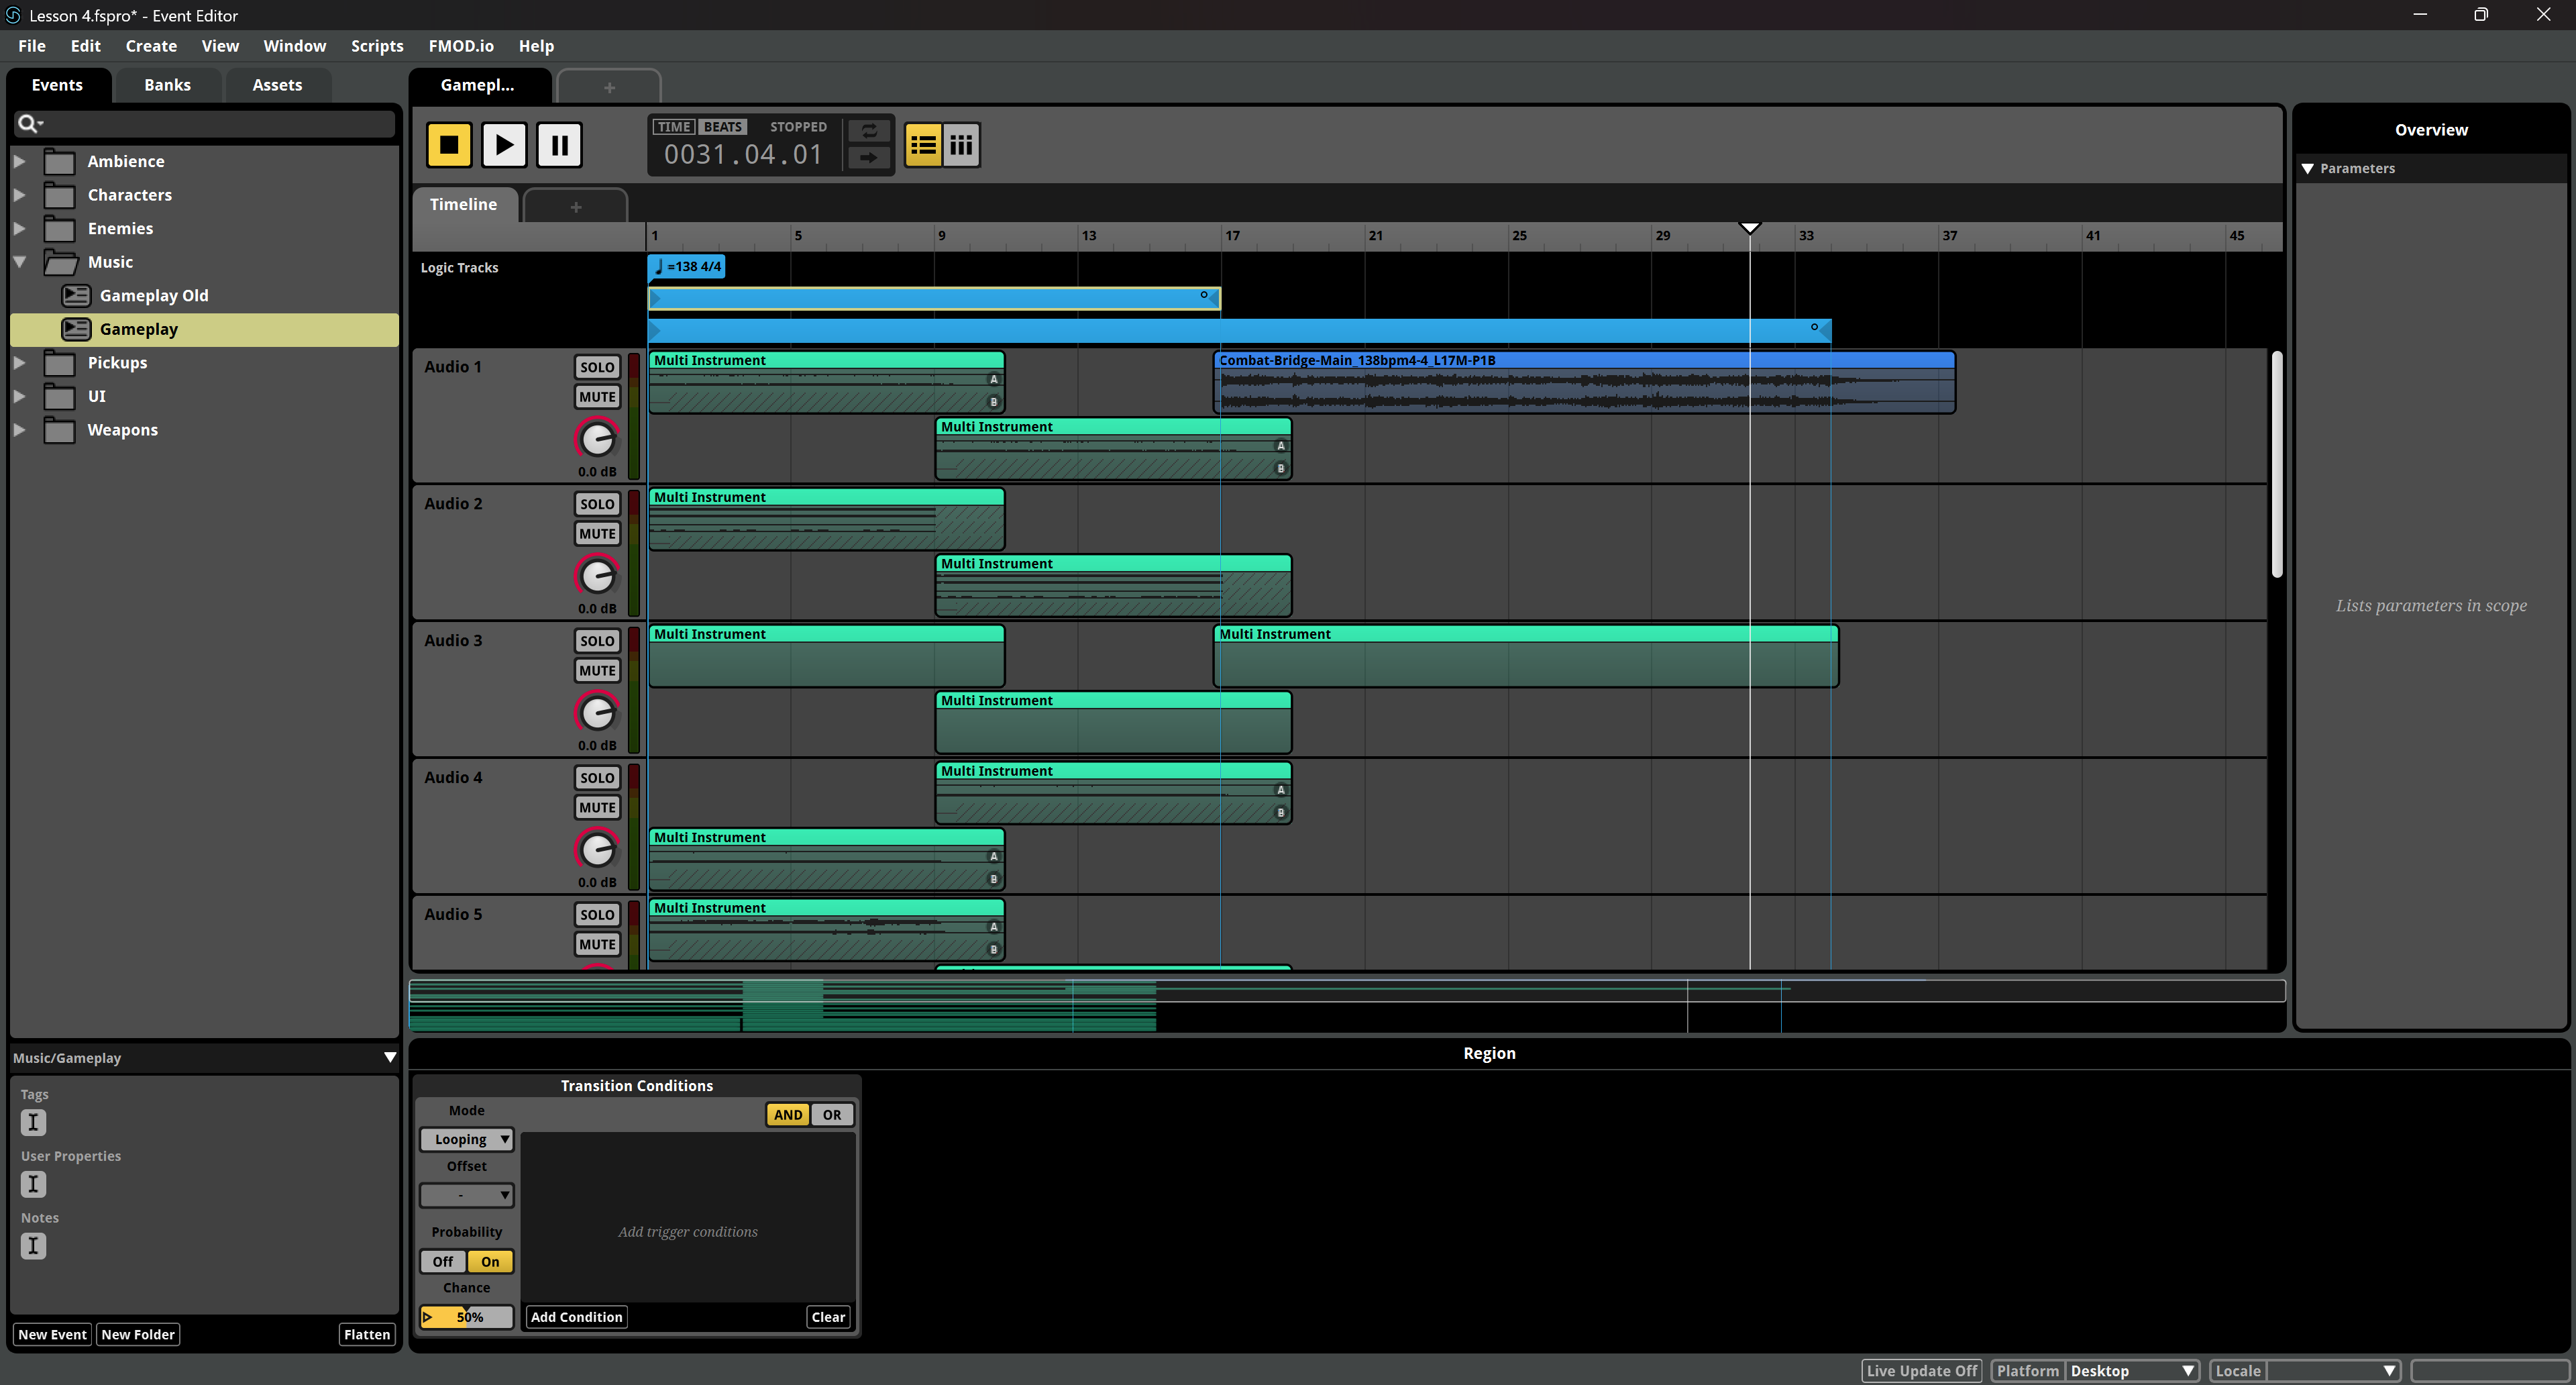Solo the Audio 4 track
This screenshot has width=2576, height=1385.
click(x=597, y=778)
